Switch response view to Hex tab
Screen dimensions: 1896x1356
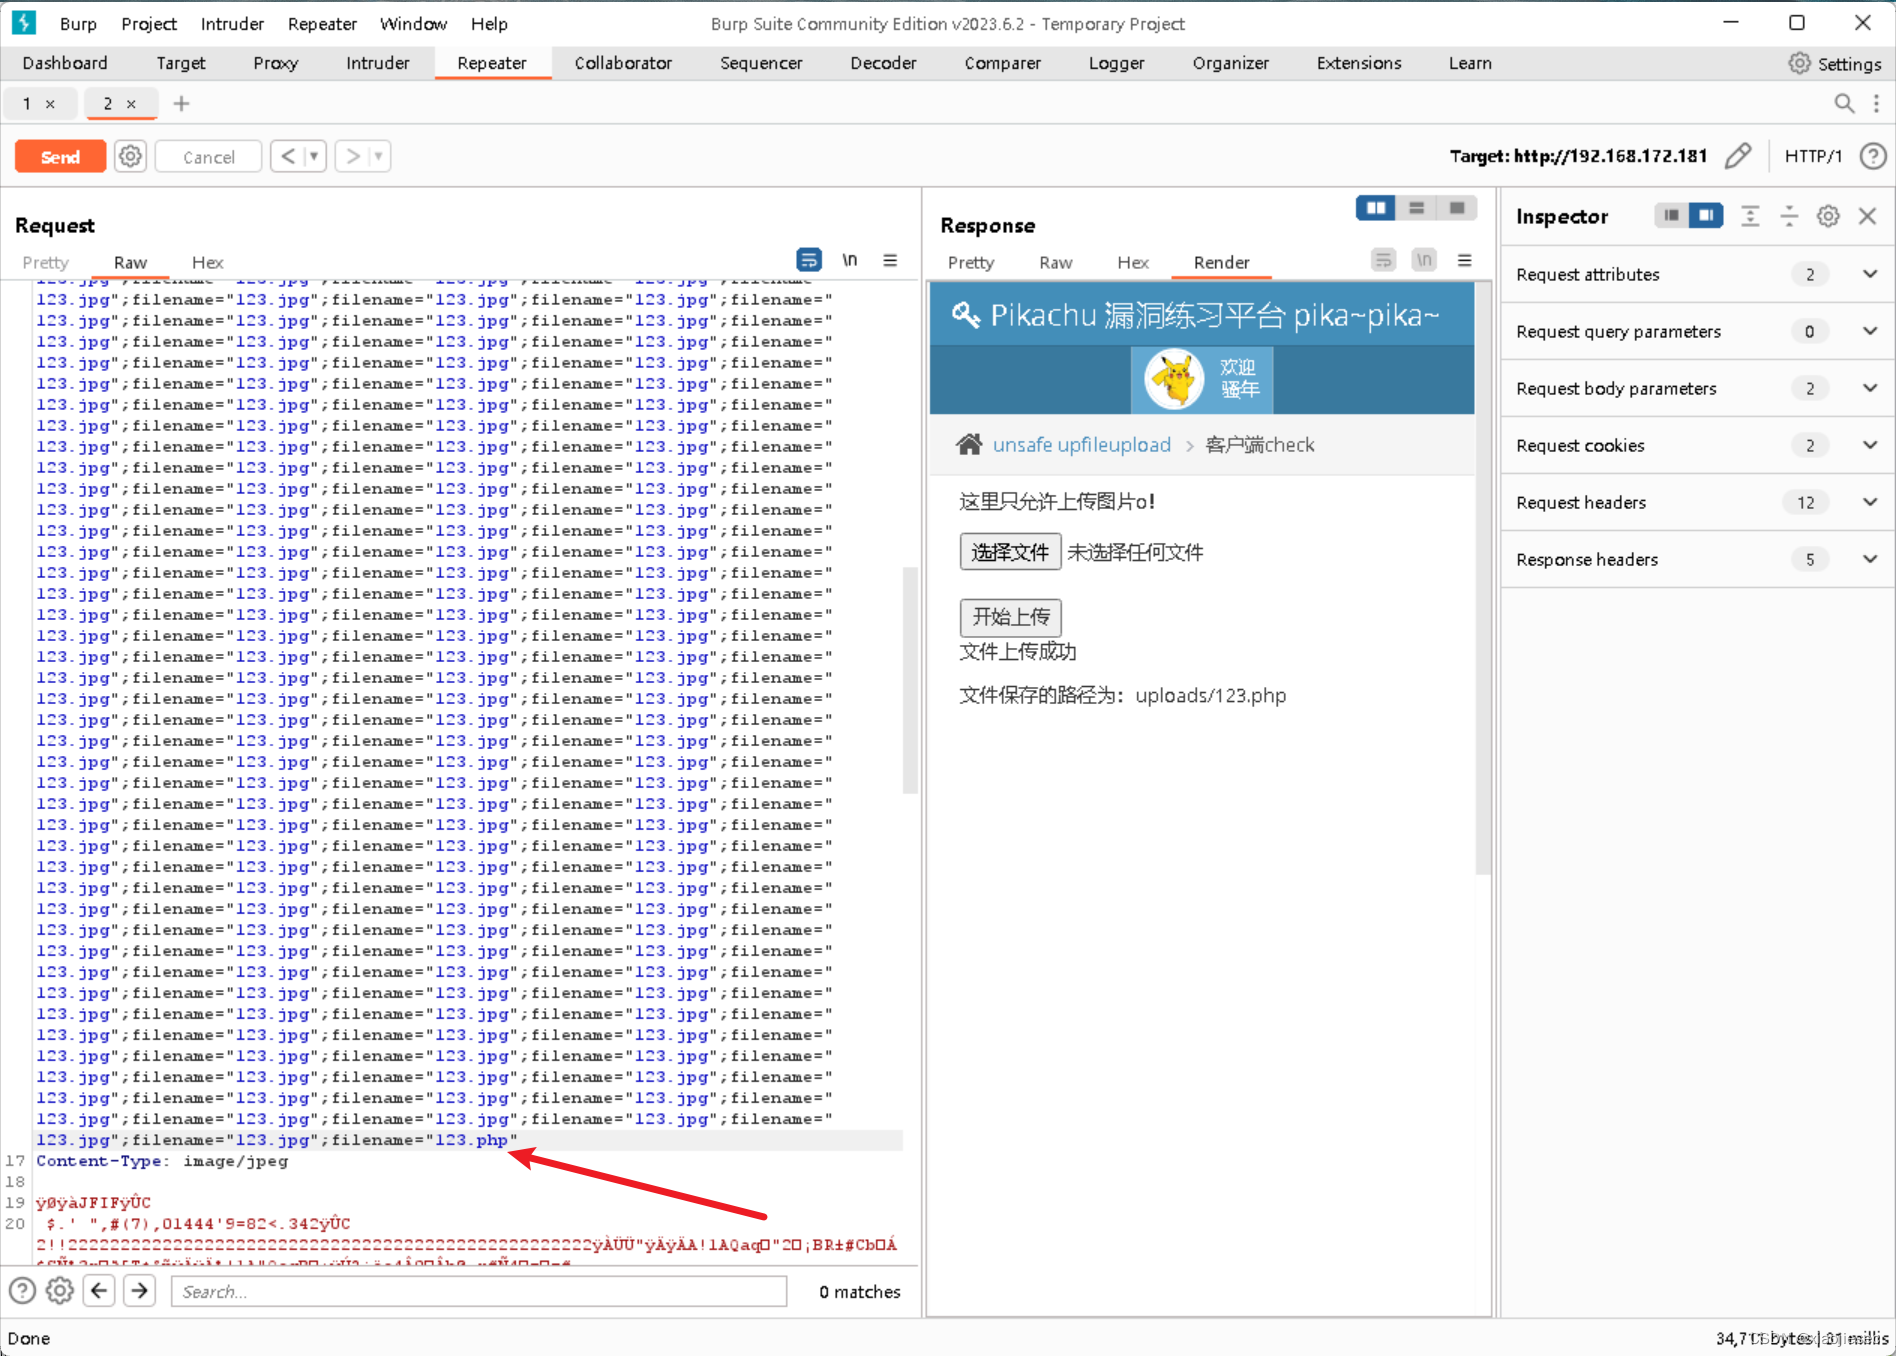pos(1132,262)
